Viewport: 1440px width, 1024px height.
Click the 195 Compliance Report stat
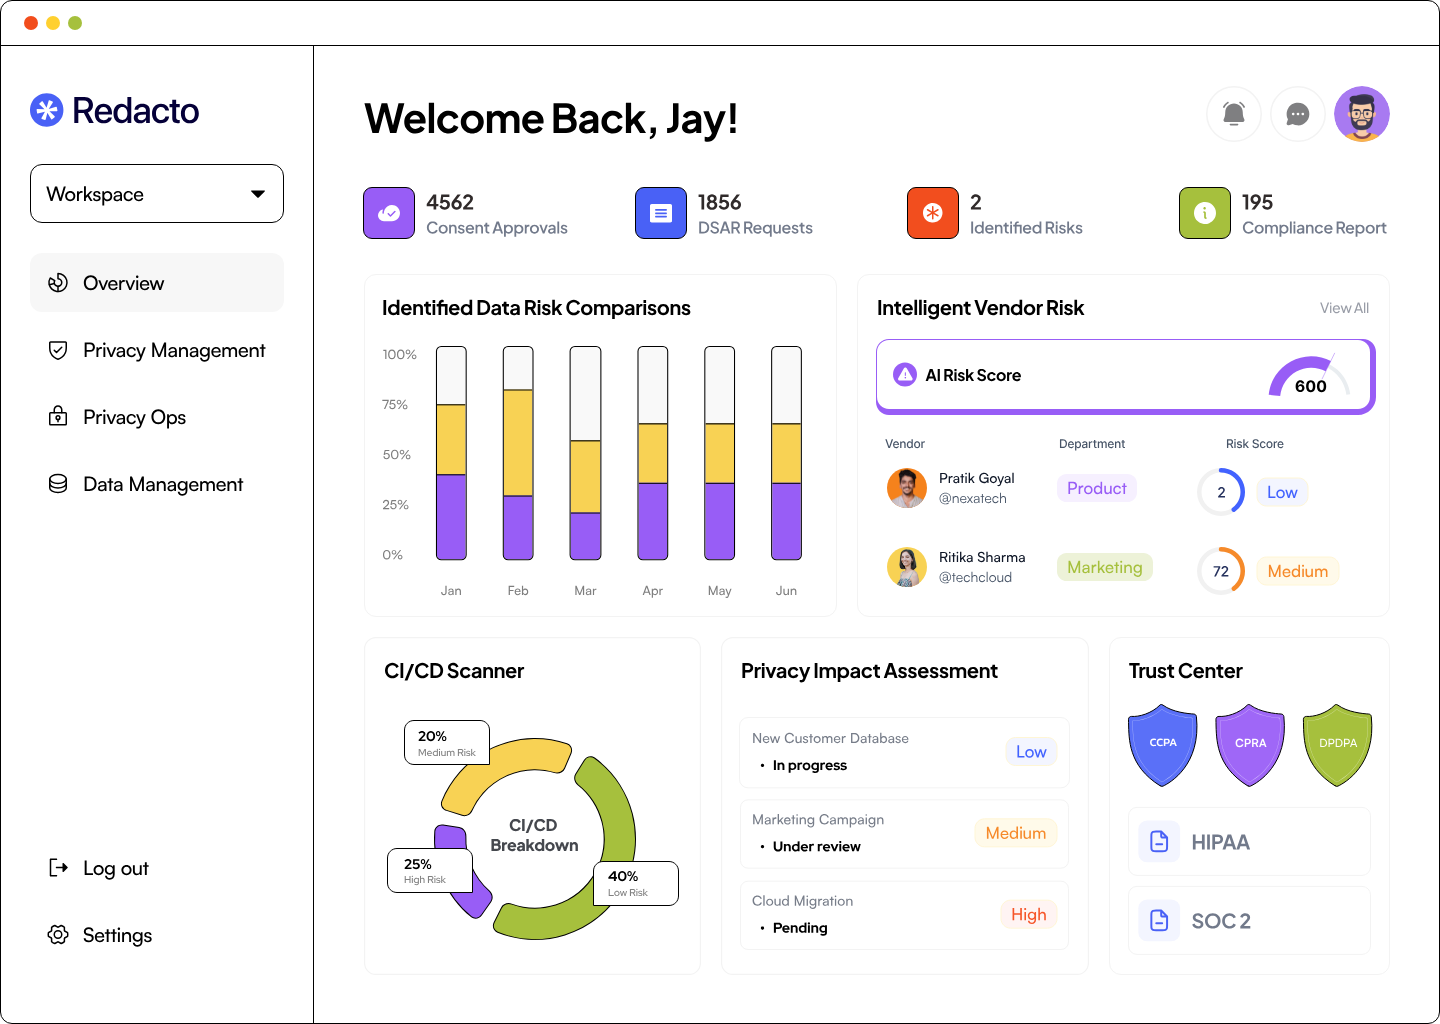[x=1283, y=213]
